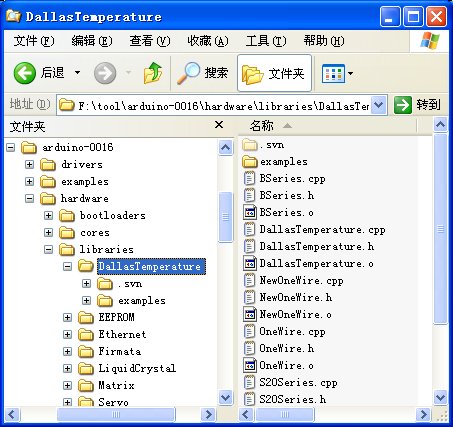Click the green Go arrow button

pyautogui.click(x=403, y=105)
